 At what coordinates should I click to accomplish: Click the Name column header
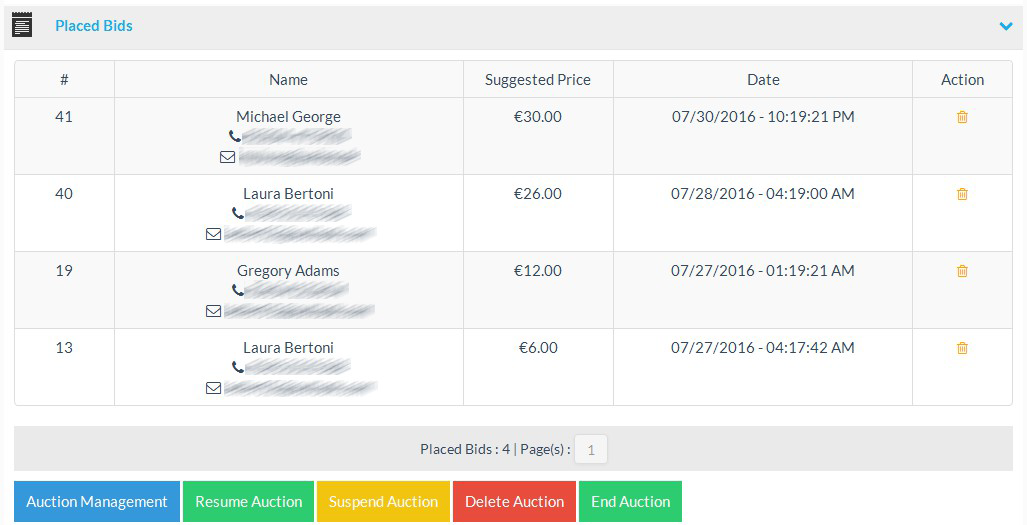(288, 80)
